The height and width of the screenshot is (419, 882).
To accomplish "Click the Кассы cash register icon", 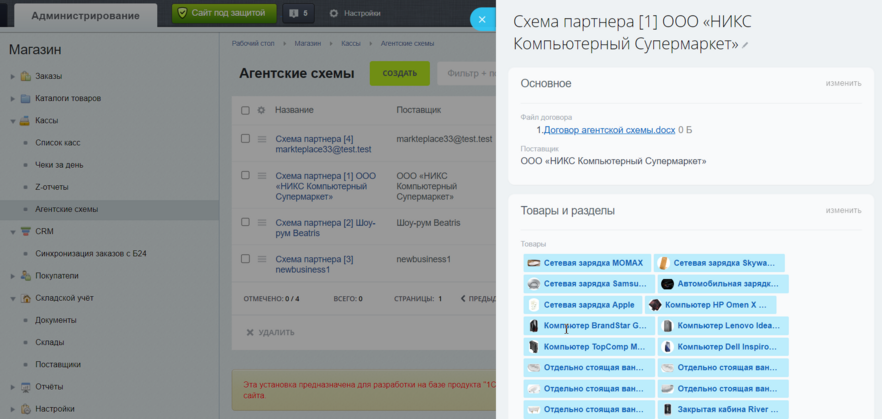I will (x=25, y=120).
